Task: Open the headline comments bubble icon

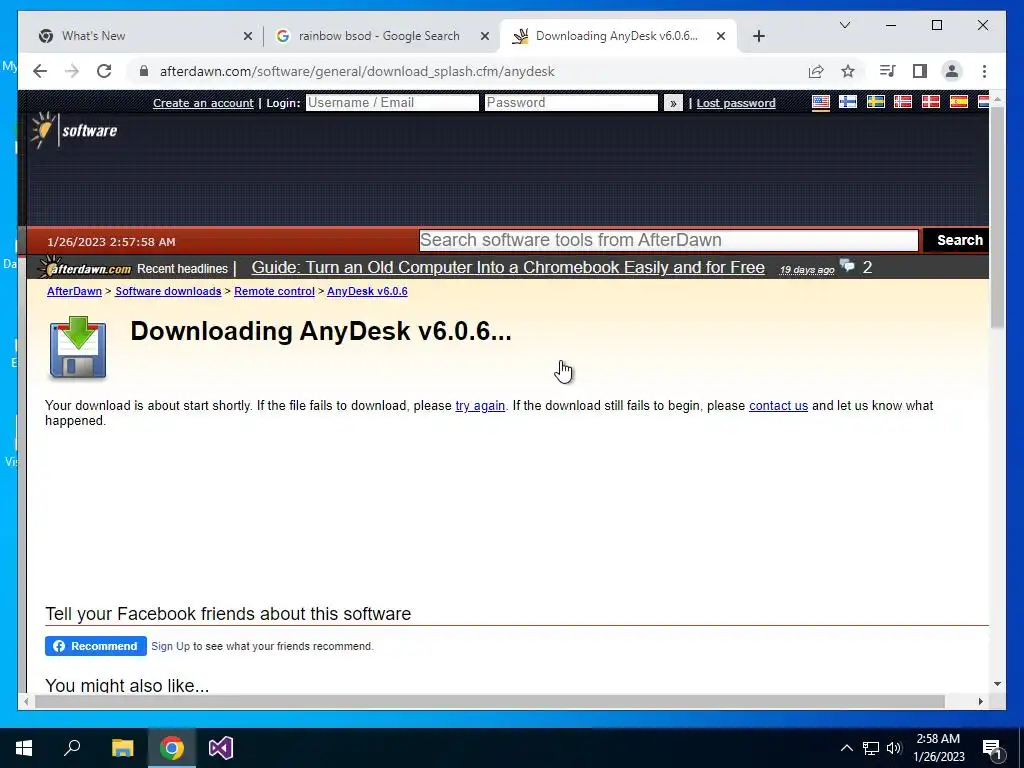Action: click(847, 266)
